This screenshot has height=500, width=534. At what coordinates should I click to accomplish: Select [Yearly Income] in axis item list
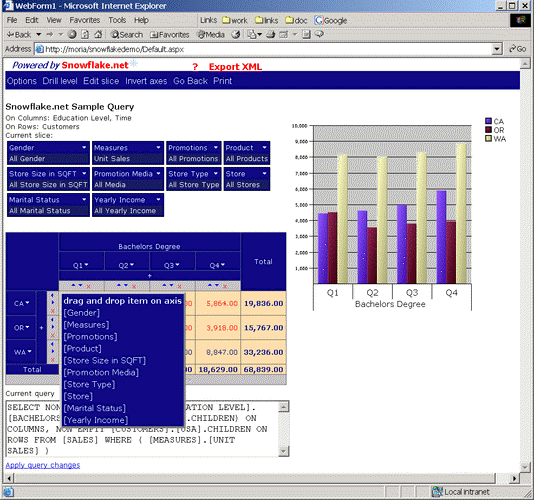click(96, 420)
